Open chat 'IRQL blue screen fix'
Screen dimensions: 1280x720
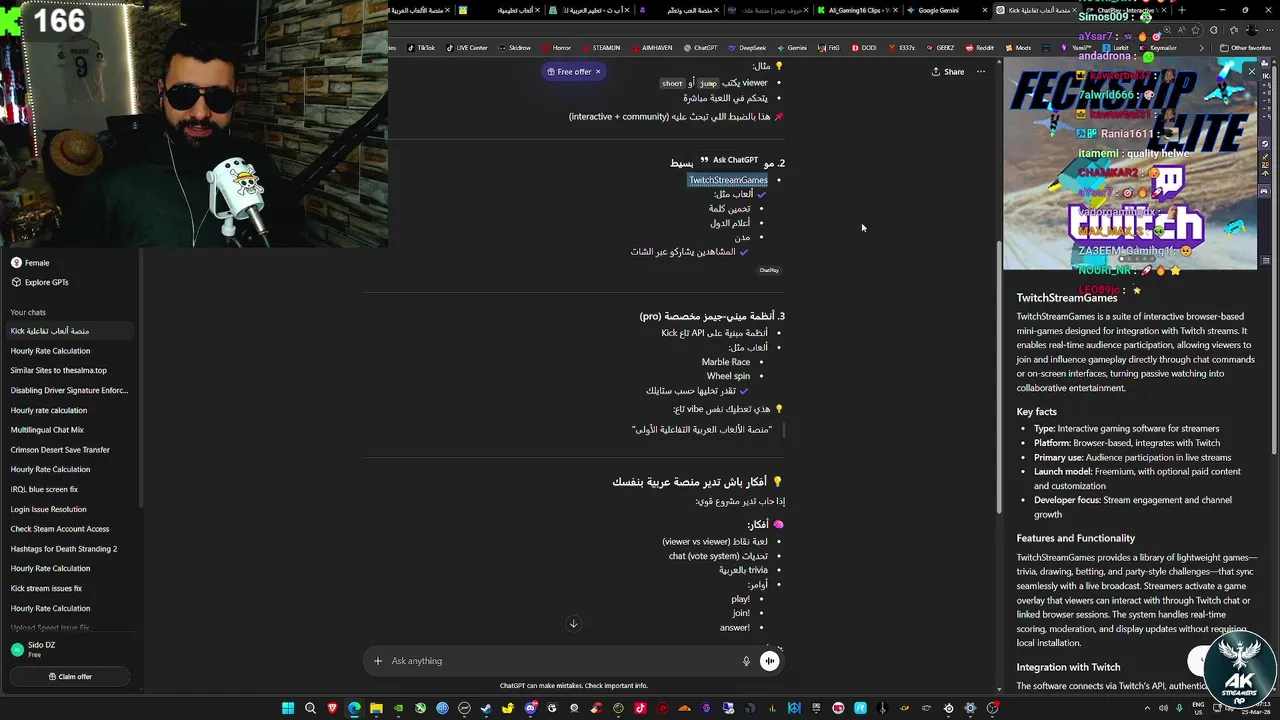point(44,489)
